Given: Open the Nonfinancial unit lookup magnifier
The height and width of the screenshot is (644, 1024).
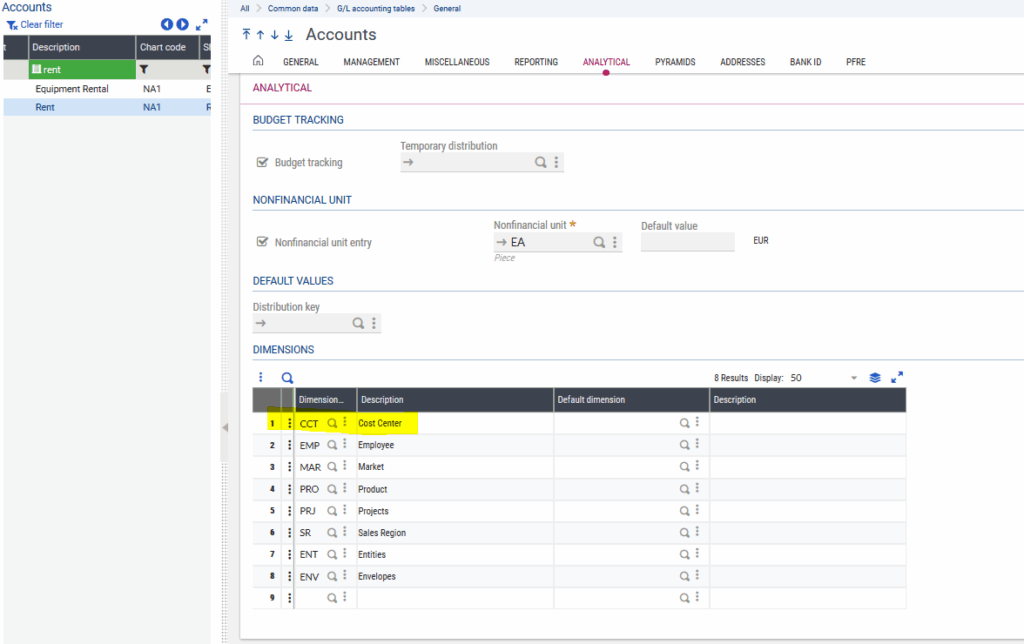Looking at the screenshot, I should [x=598, y=241].
